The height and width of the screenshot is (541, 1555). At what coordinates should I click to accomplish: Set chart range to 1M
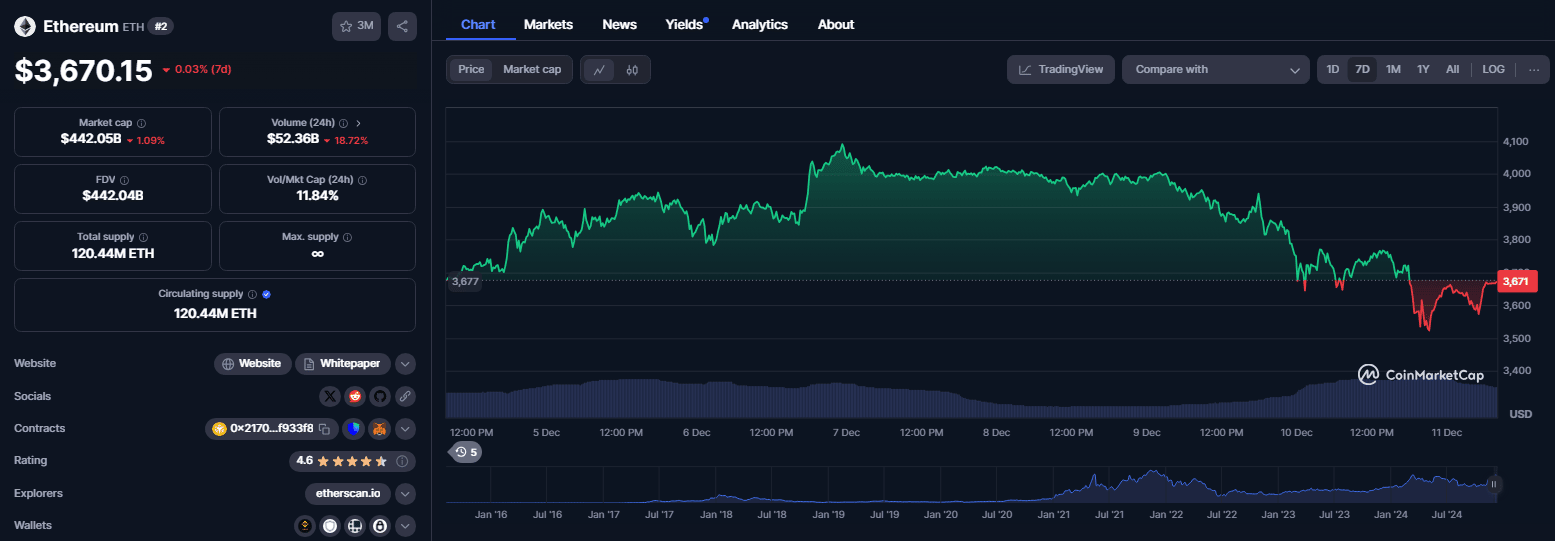click(1393, 69)
